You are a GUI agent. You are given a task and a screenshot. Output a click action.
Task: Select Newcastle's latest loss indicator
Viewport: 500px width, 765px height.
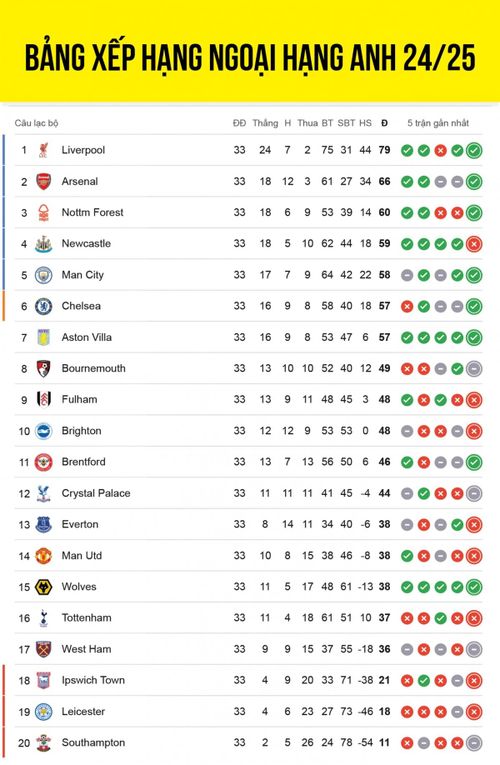pos(474,244)
